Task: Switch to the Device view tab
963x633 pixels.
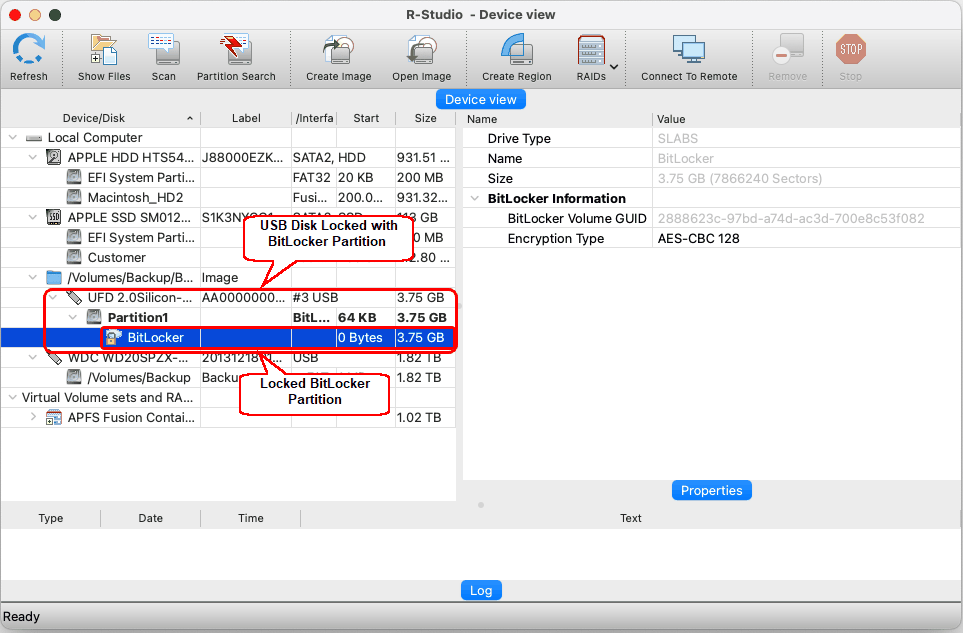Action: pyautogui.click(x=481, y=99)
